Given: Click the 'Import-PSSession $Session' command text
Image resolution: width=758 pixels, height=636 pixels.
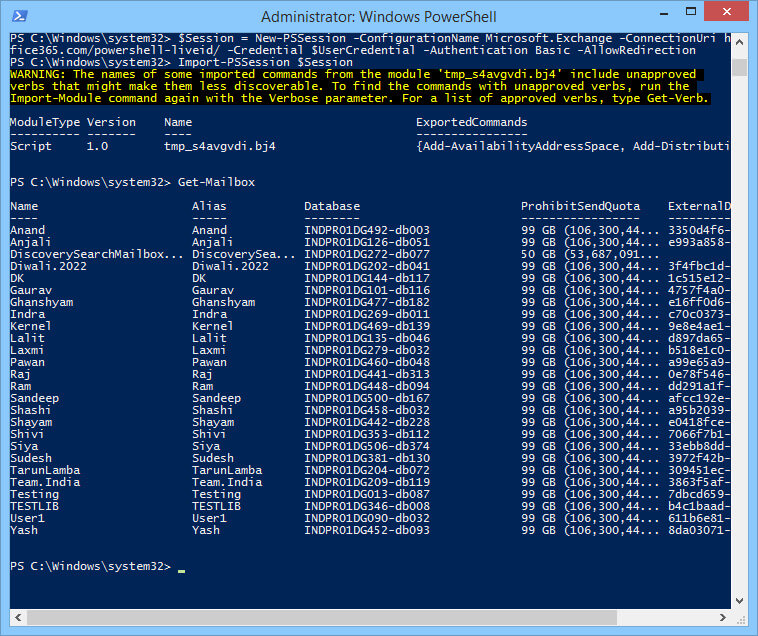Looking at the screenshot, I should coord(265,62).
